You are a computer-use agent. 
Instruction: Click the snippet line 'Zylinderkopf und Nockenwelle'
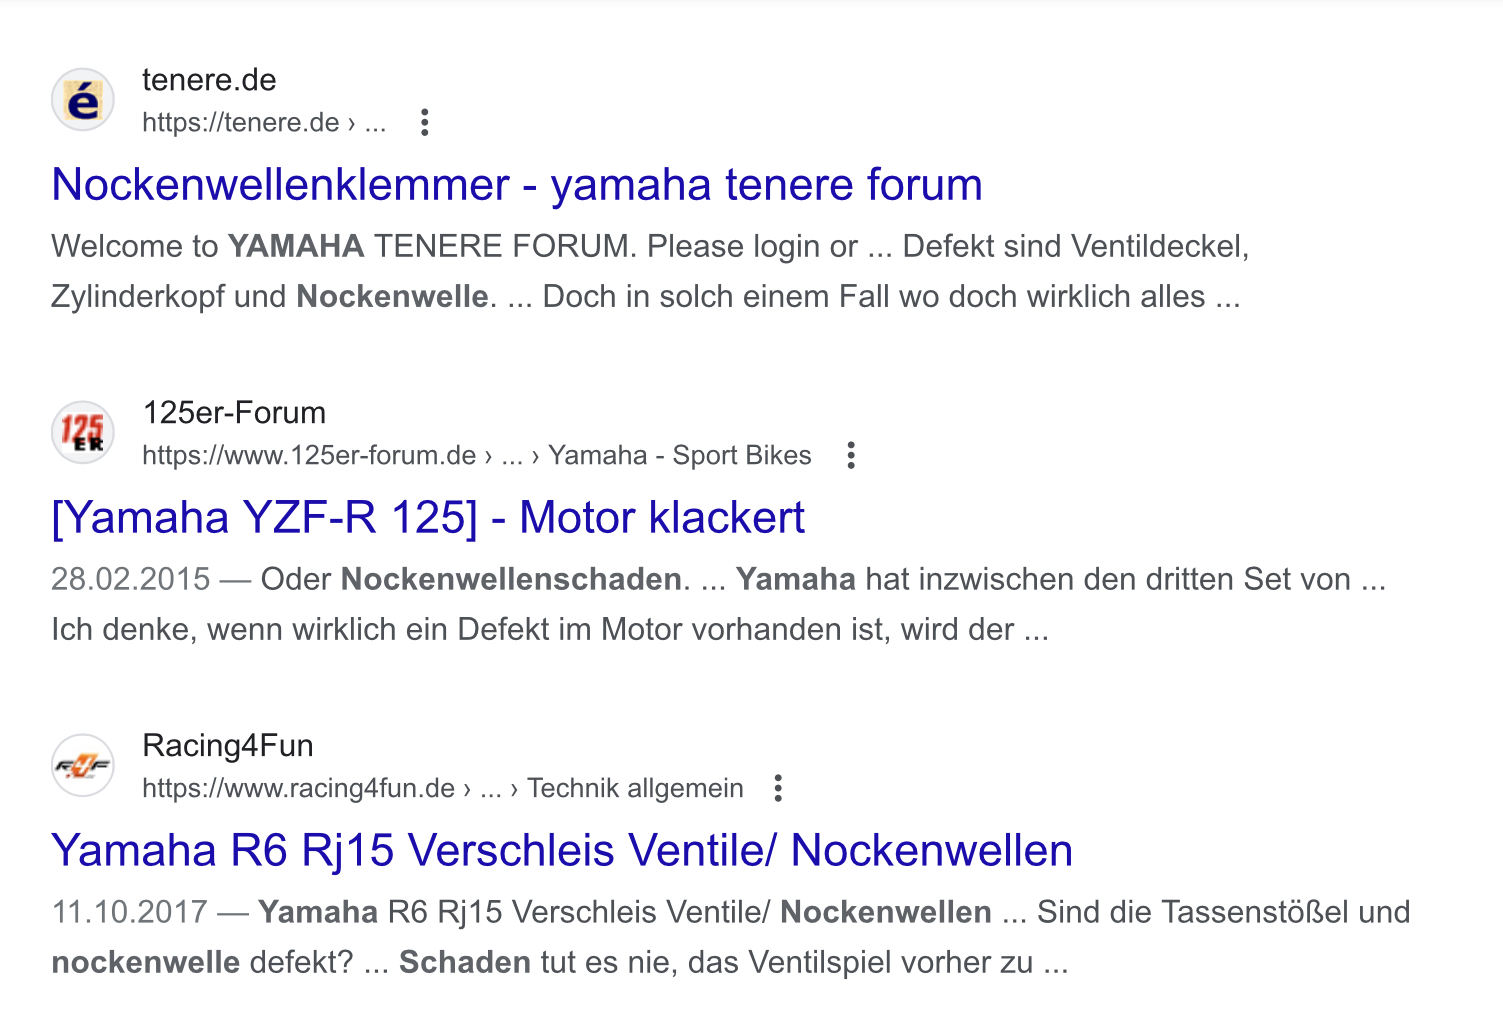[x=646, y=297]
